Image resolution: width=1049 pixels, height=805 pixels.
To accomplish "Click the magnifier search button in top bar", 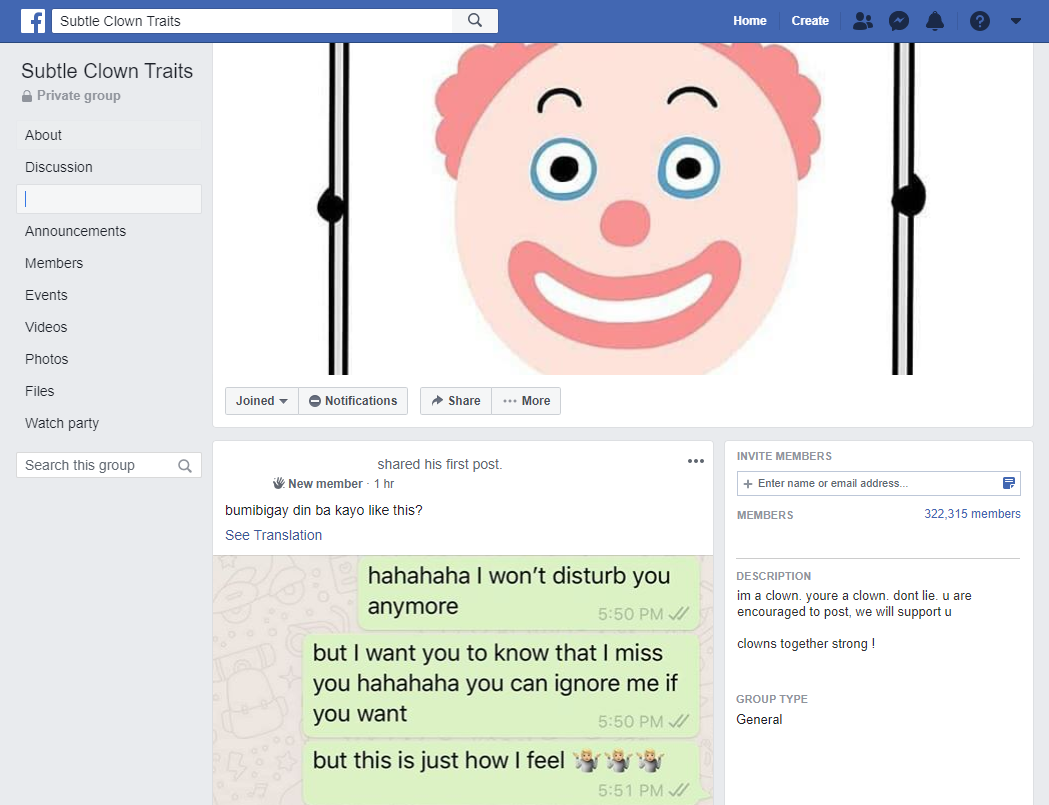I will pos(475,21).
